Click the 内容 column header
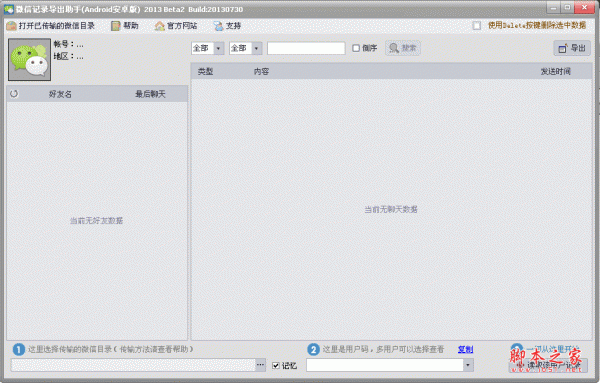Image resolution: width=600 pixels, height=383 pixels. coord(261,71)
